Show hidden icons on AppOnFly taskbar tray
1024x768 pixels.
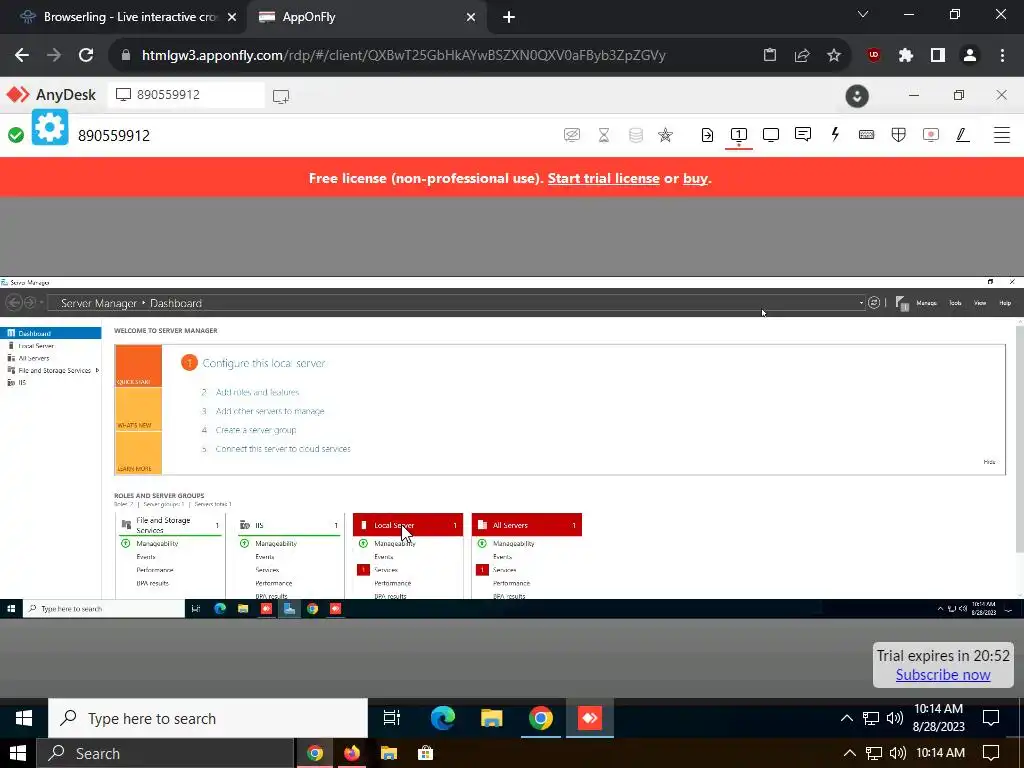[x=846, y=718]
